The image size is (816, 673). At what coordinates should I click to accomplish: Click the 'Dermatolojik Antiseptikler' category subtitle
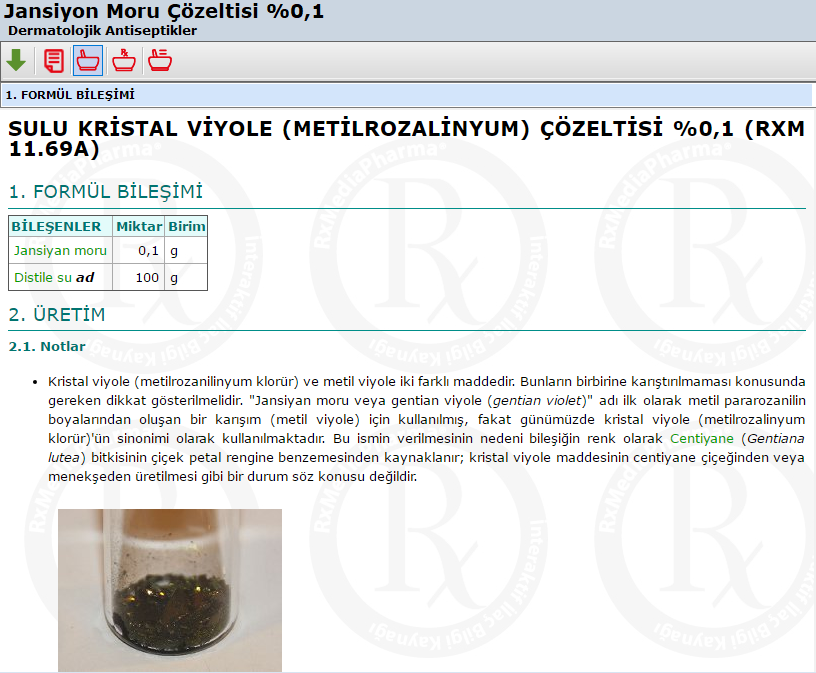tap(103, 30)
